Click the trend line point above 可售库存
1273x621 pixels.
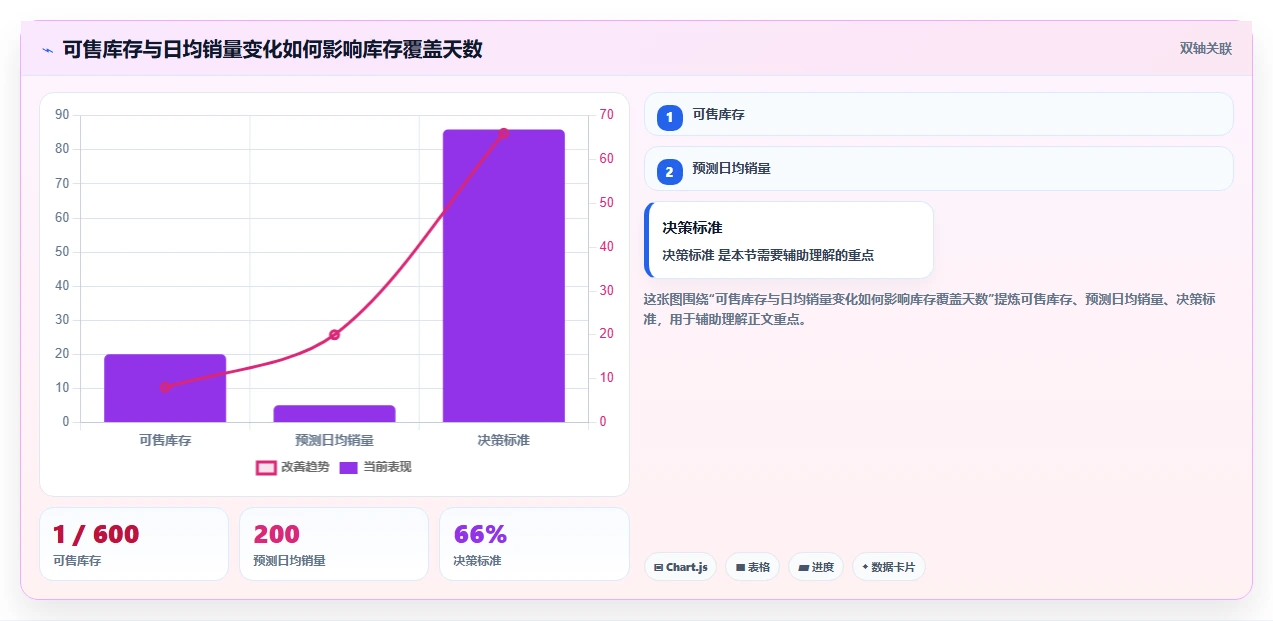(165, 387)
